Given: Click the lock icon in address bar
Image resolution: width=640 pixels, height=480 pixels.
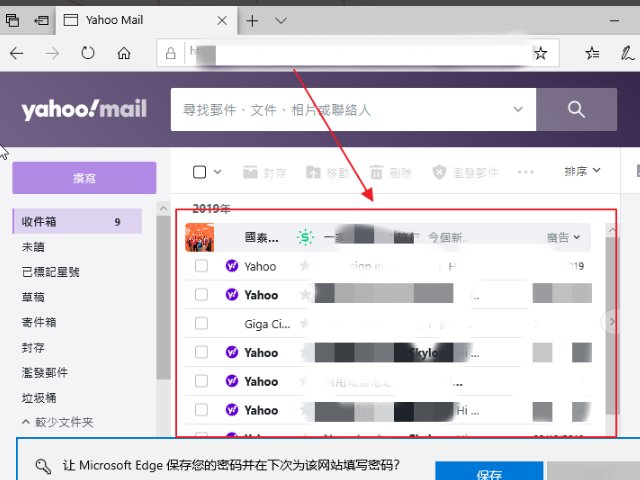Looking at the screenshot, I should click(171, 53).
